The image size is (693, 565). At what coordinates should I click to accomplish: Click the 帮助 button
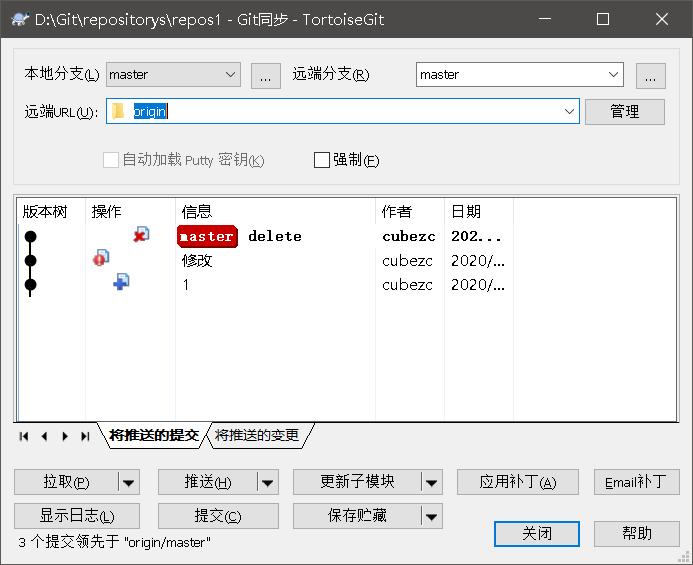coord(636,534)
